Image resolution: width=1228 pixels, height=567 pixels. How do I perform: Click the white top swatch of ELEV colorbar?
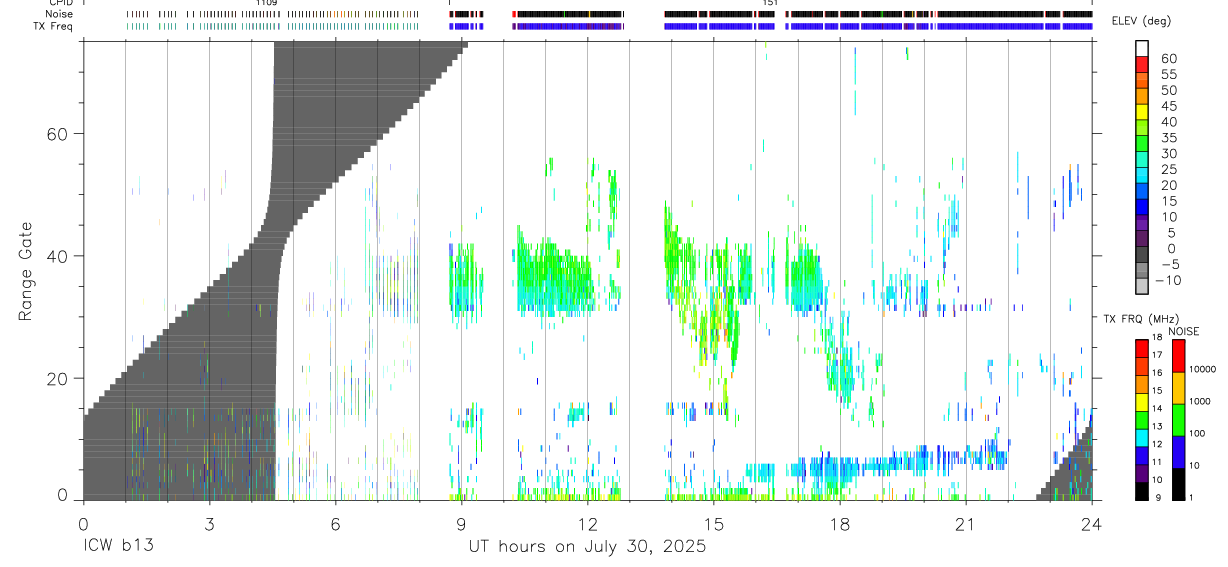(x=1142, y=48)
